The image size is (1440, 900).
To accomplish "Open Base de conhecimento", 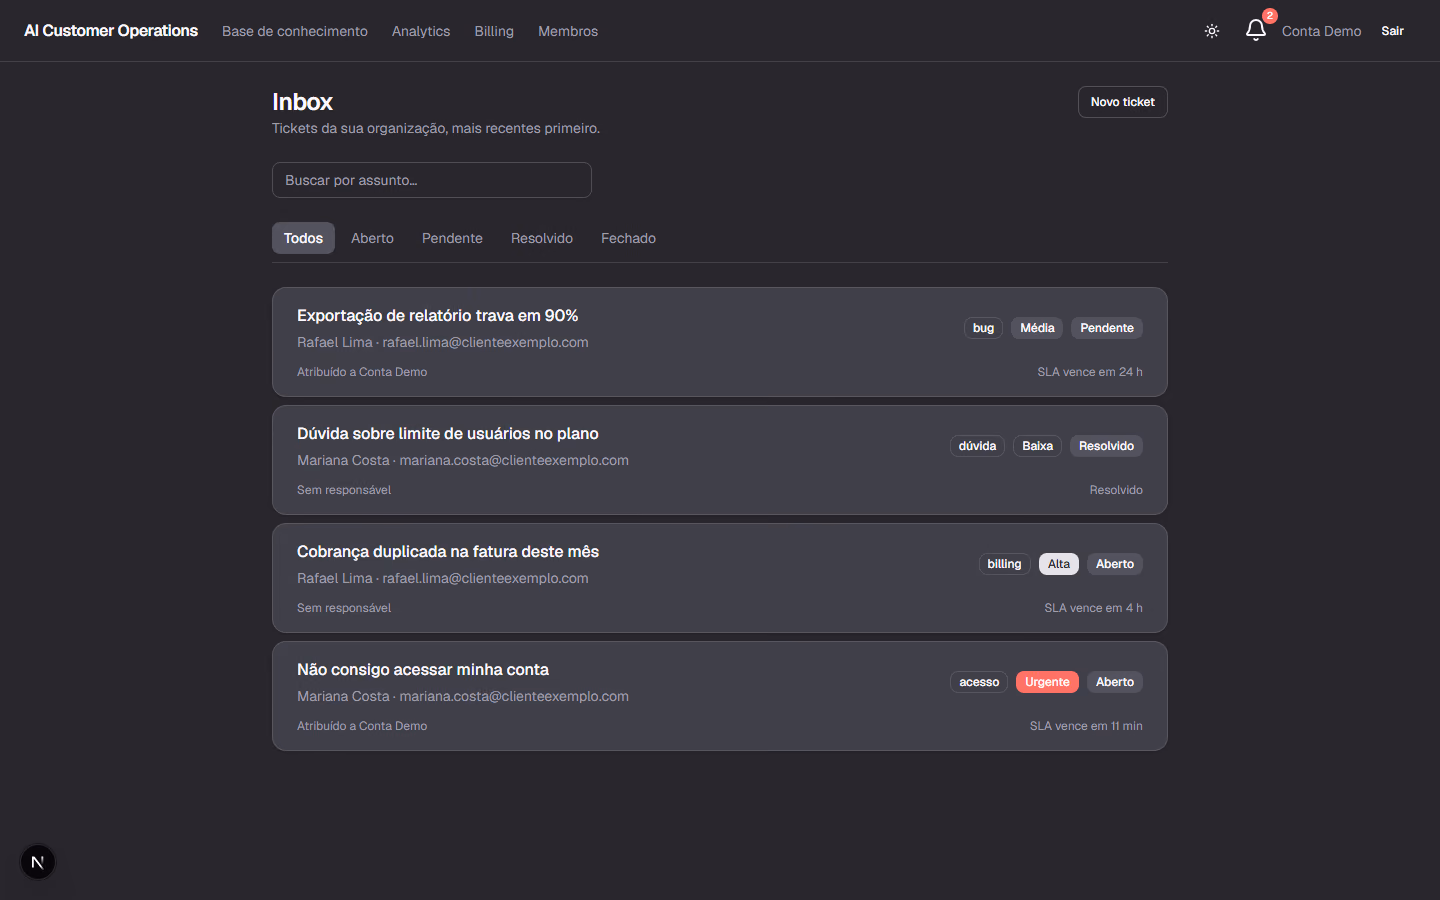I will 295,31.
